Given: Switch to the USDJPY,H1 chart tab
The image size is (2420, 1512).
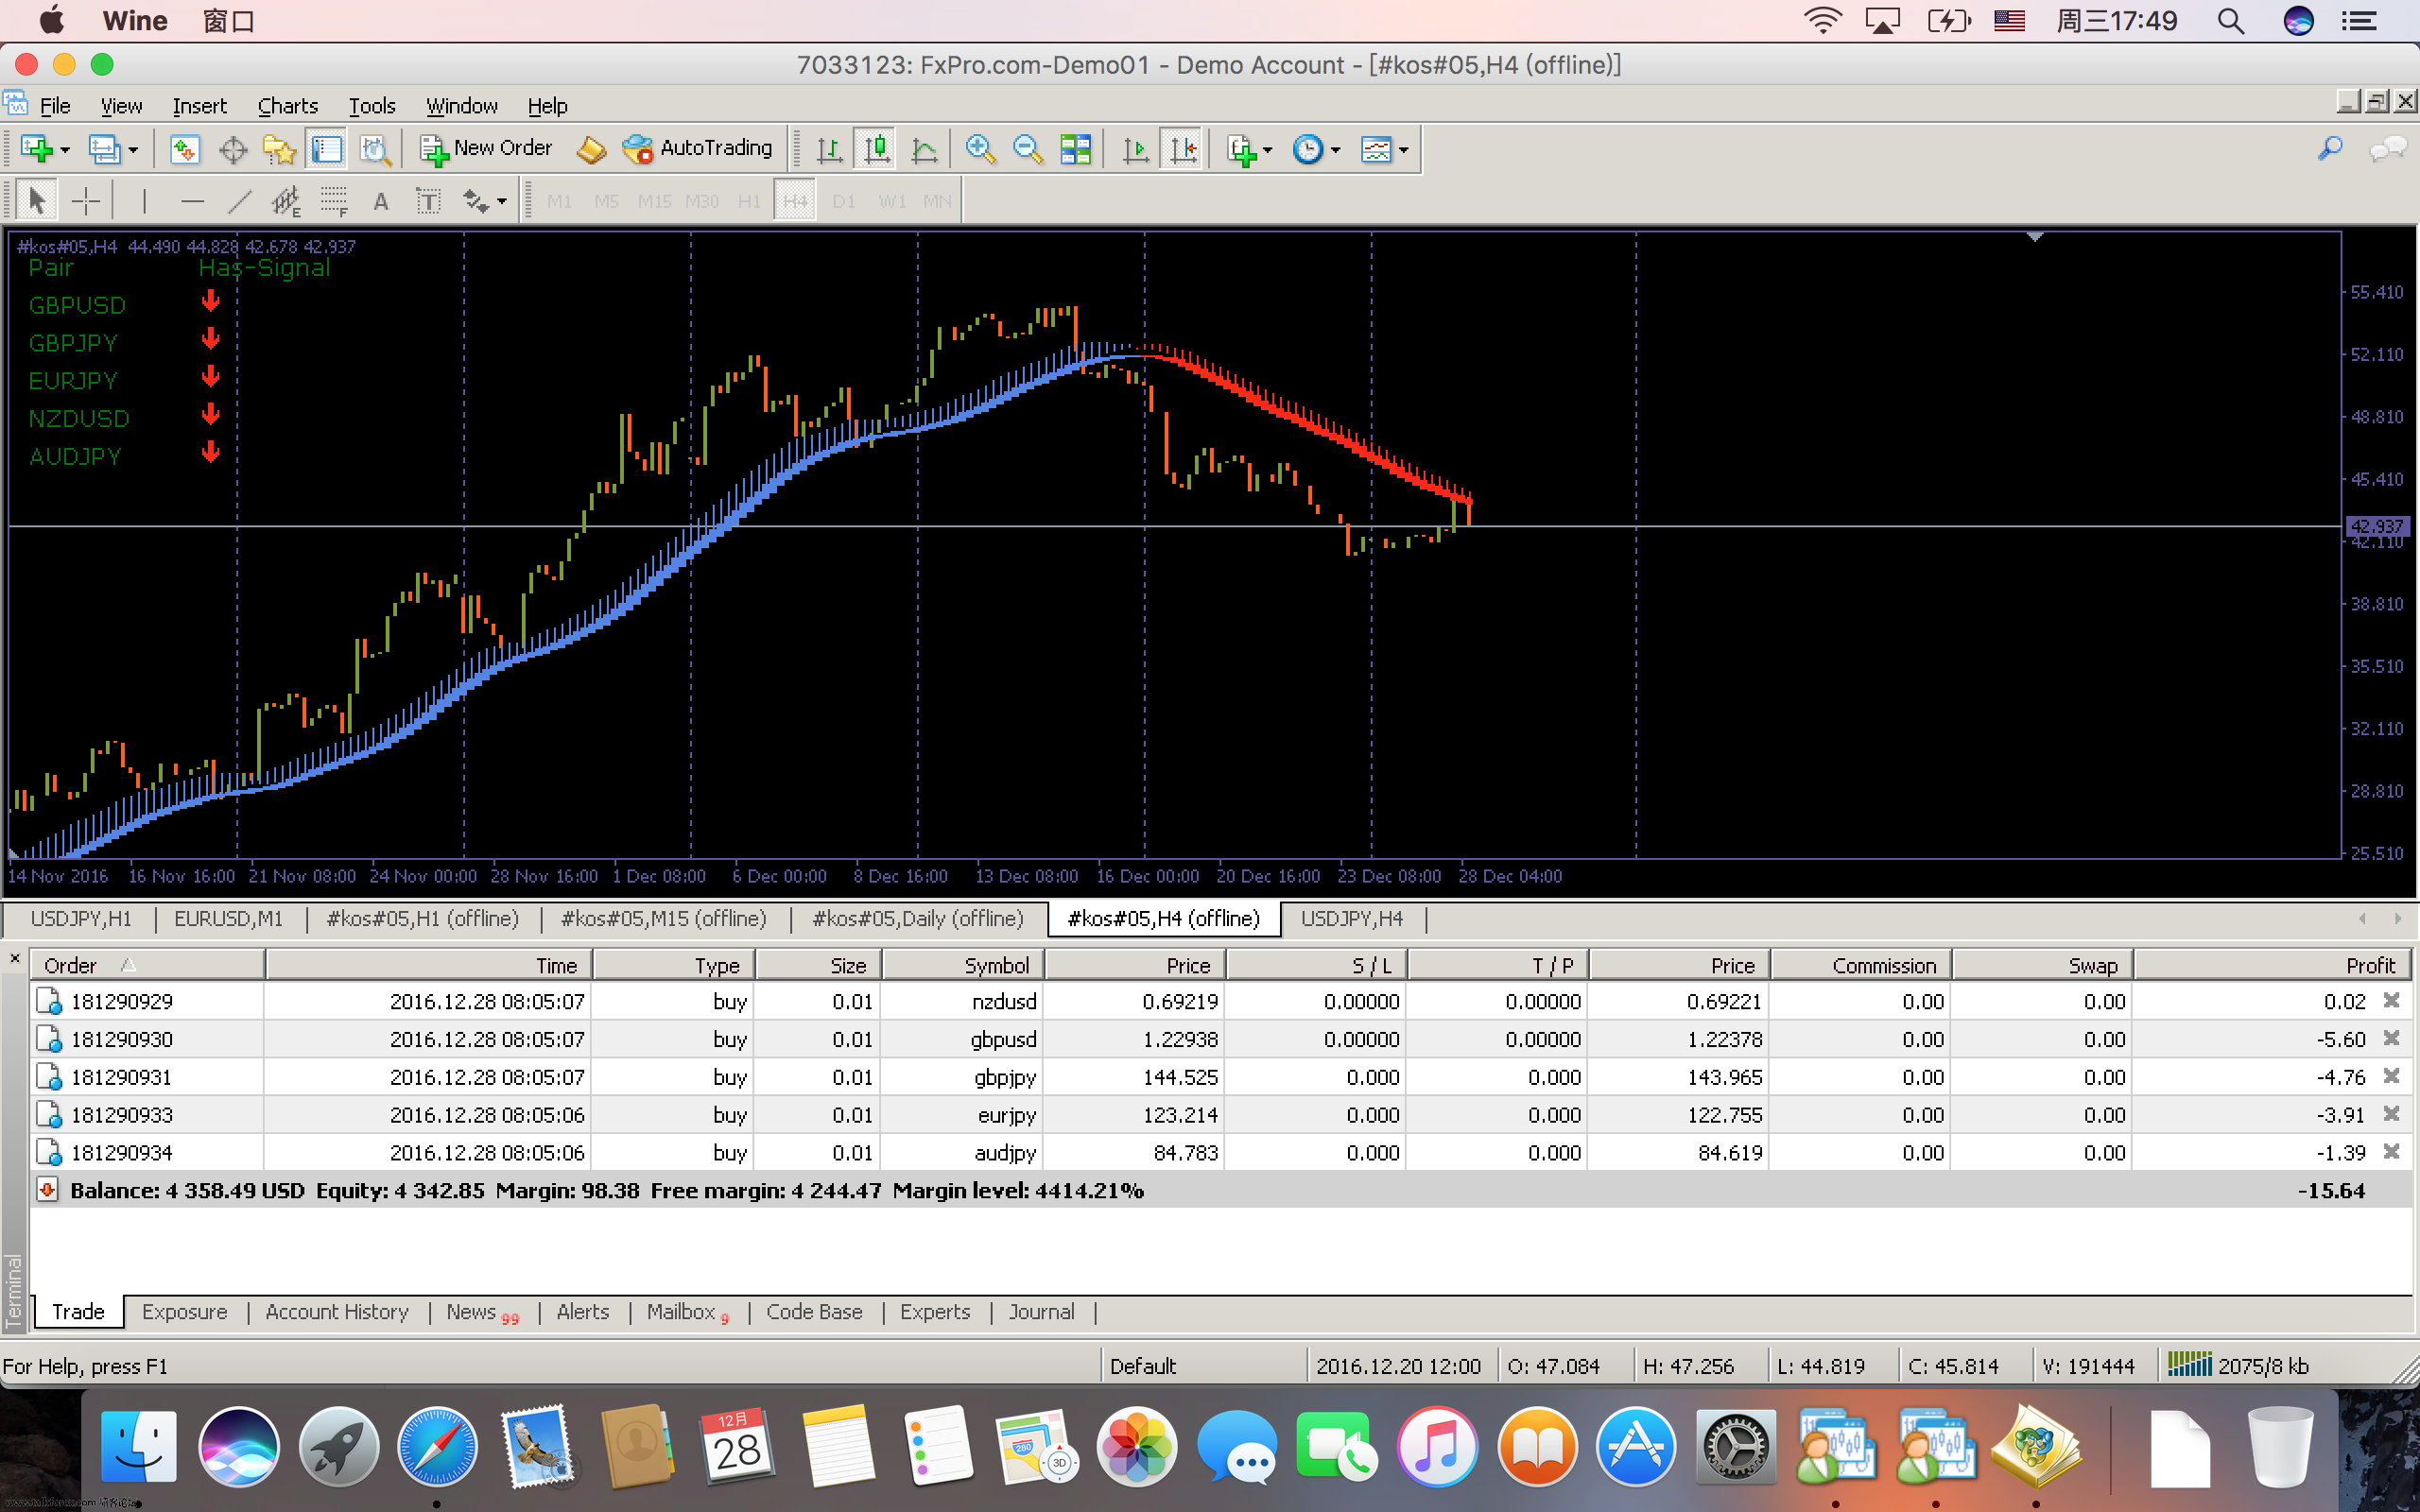Looking at the screenshot, I should [x=81, y=918].
